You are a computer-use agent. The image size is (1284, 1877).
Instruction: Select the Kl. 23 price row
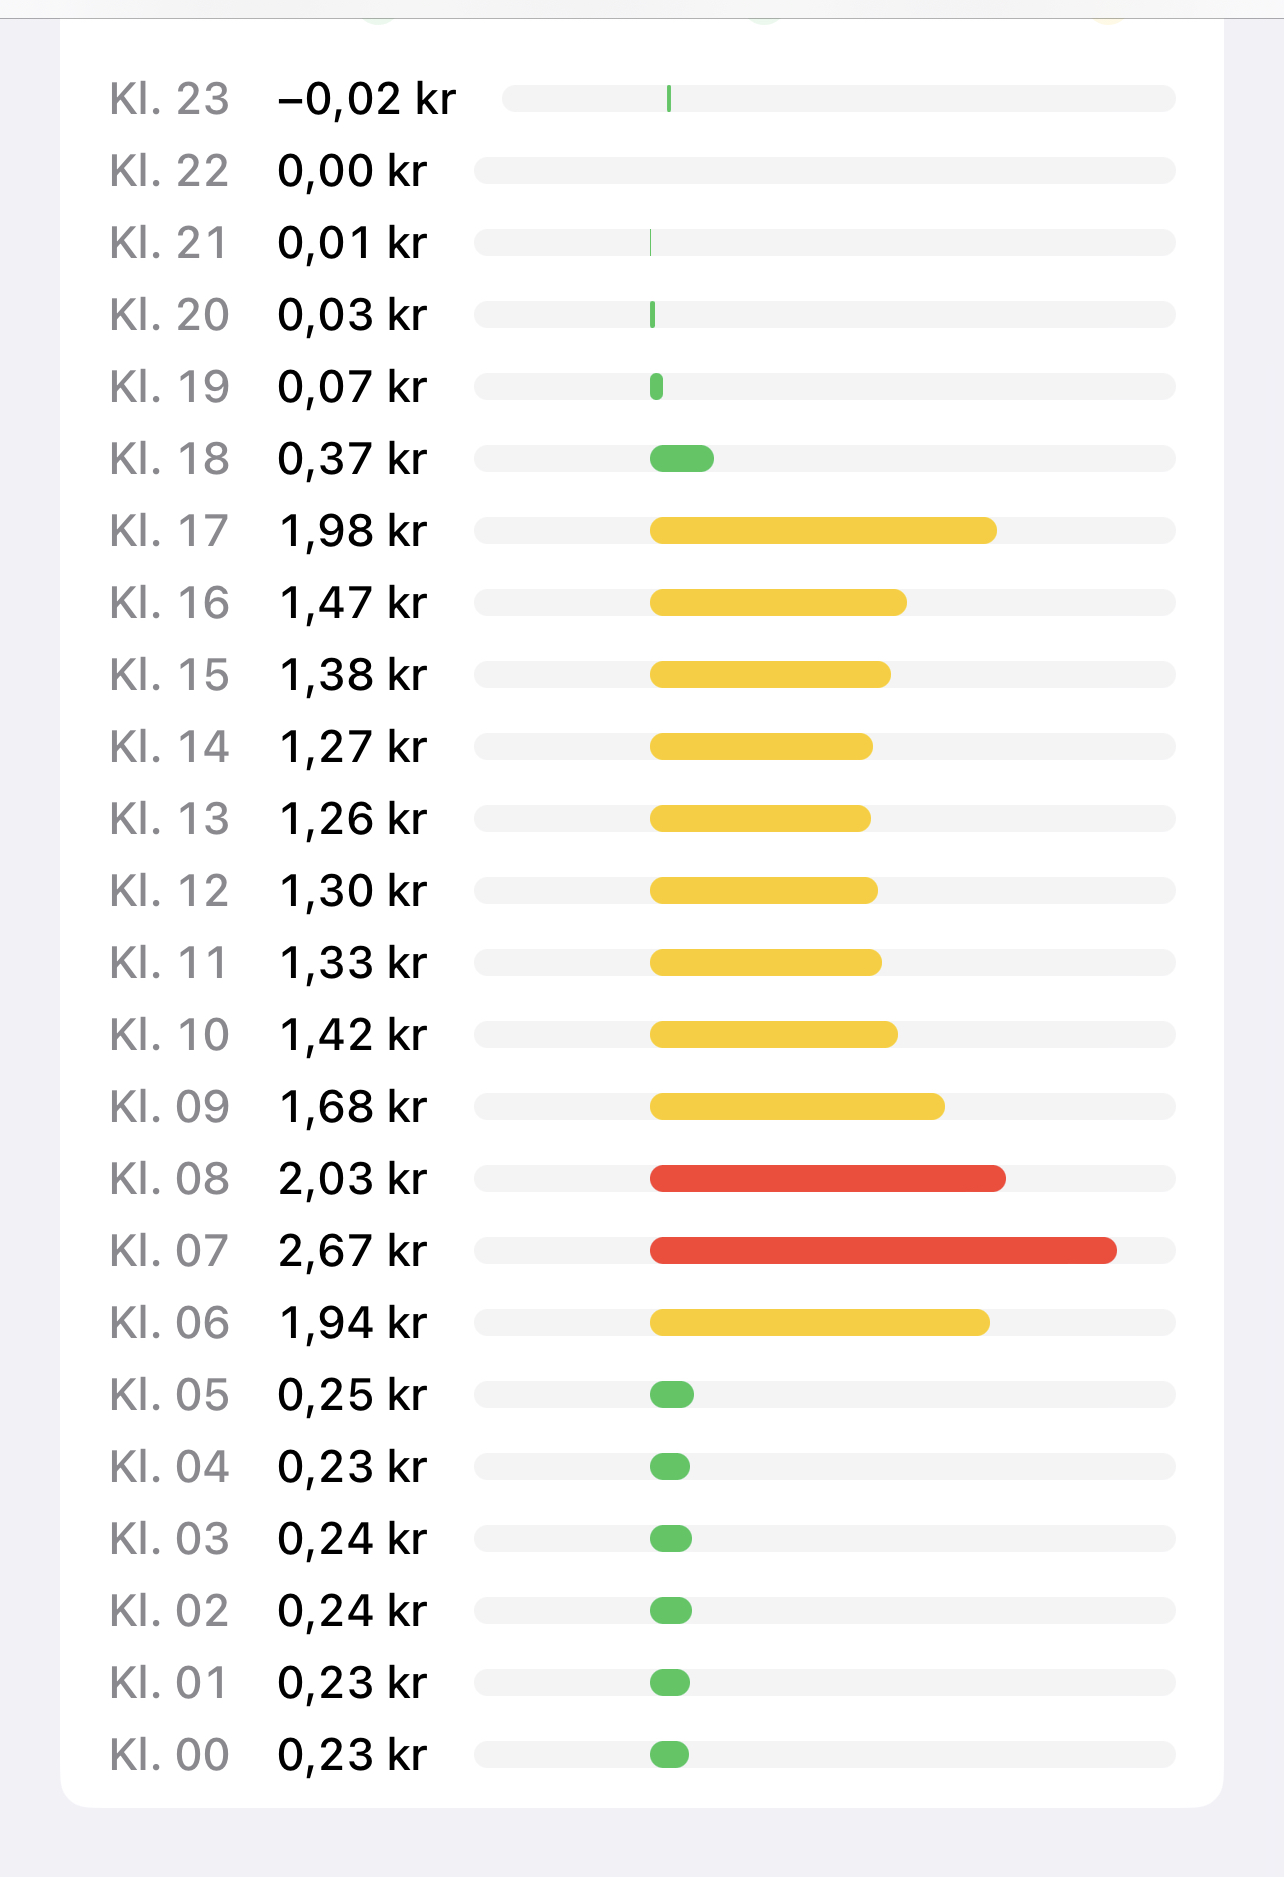coord(642,99)
